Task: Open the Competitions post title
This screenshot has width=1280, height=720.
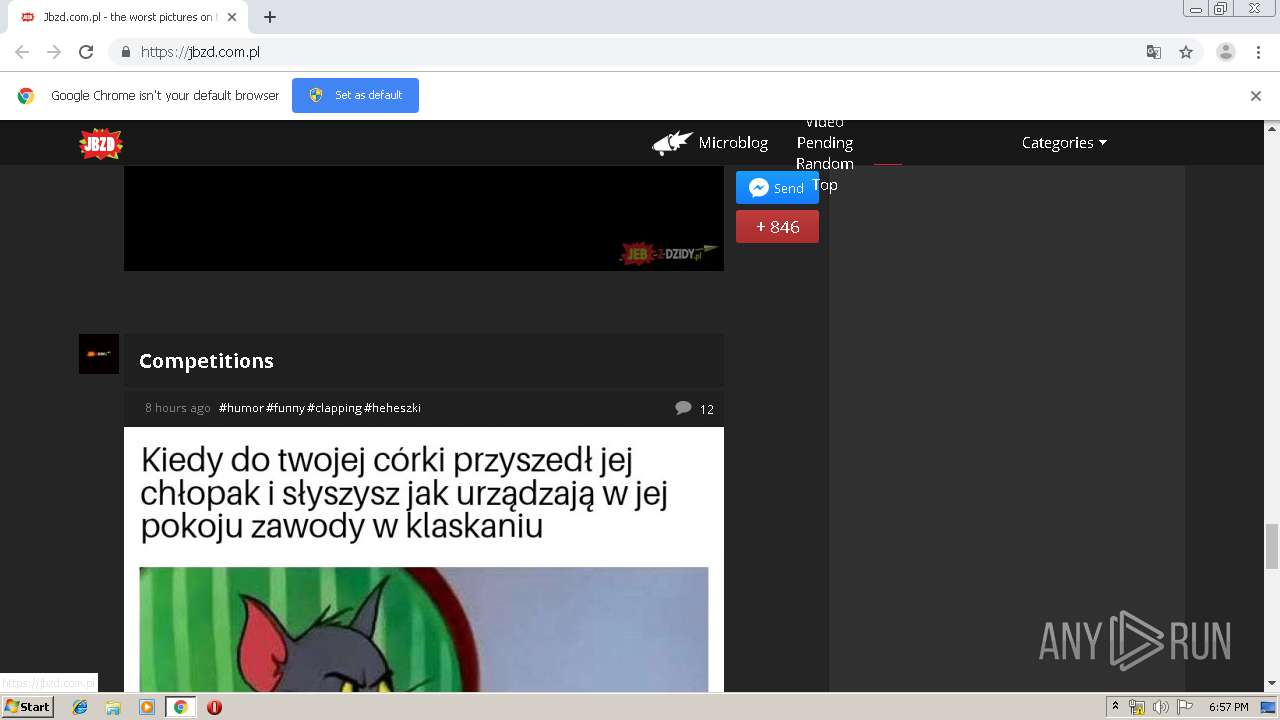Action: [x=206, y=361]
